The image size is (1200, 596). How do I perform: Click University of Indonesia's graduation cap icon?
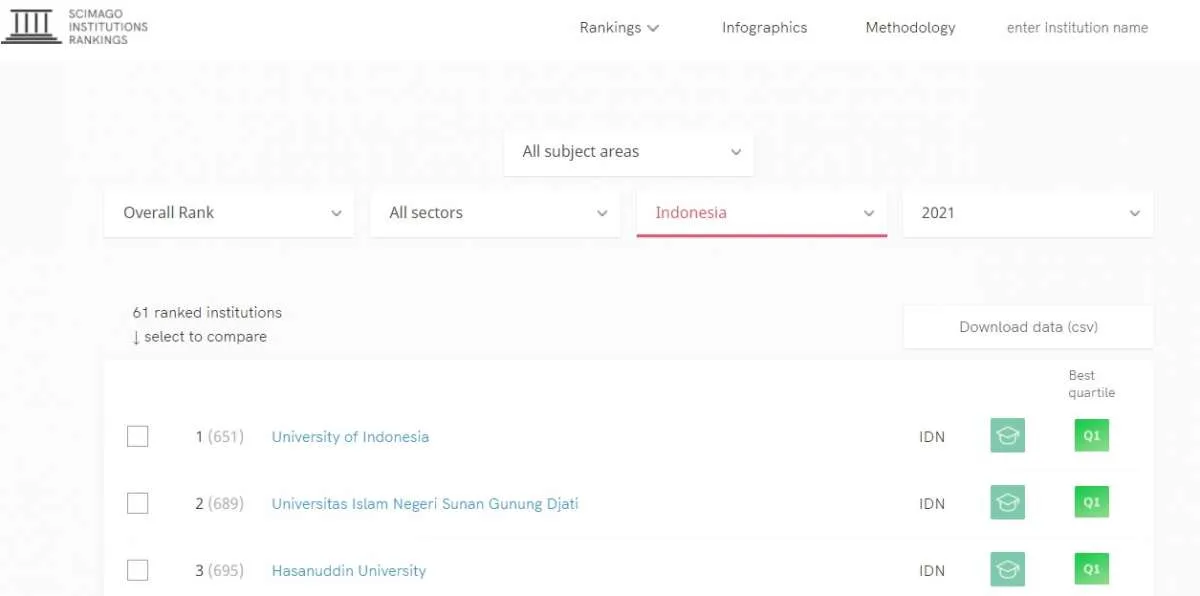click(1007, 436)
